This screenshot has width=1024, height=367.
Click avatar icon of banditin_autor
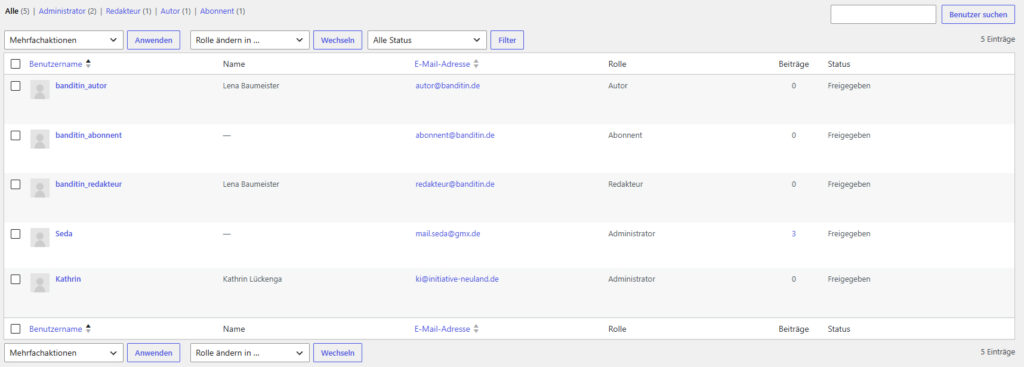coord(40,90)
